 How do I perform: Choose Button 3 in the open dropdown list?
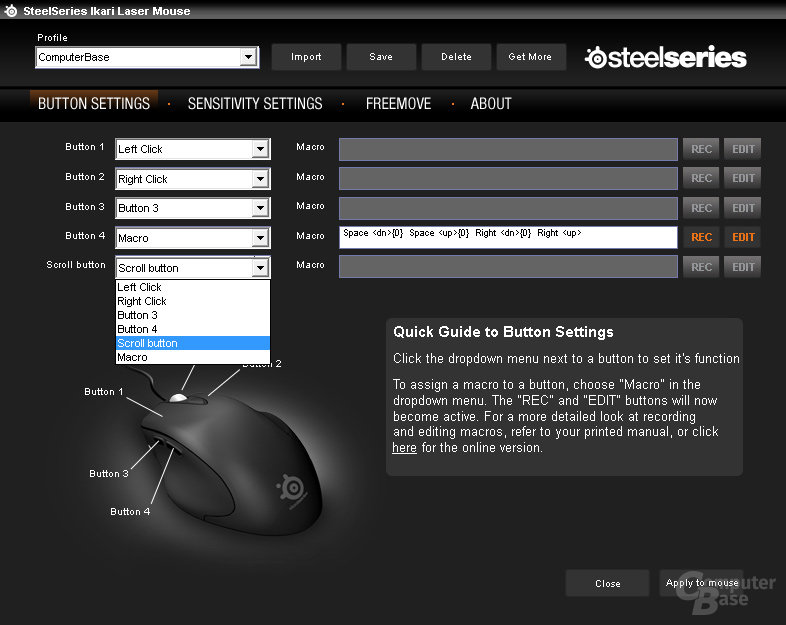tap(193, 315)
